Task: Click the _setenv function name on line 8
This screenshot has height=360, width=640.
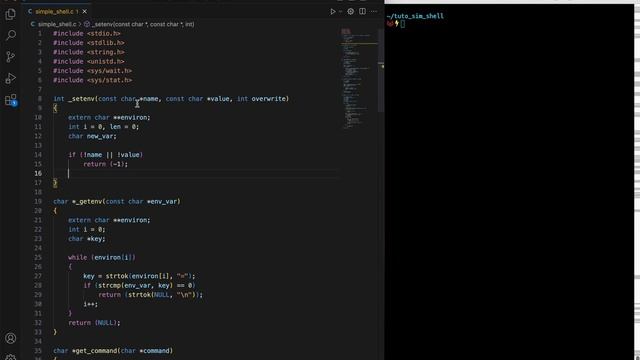Action: [81, 99]
